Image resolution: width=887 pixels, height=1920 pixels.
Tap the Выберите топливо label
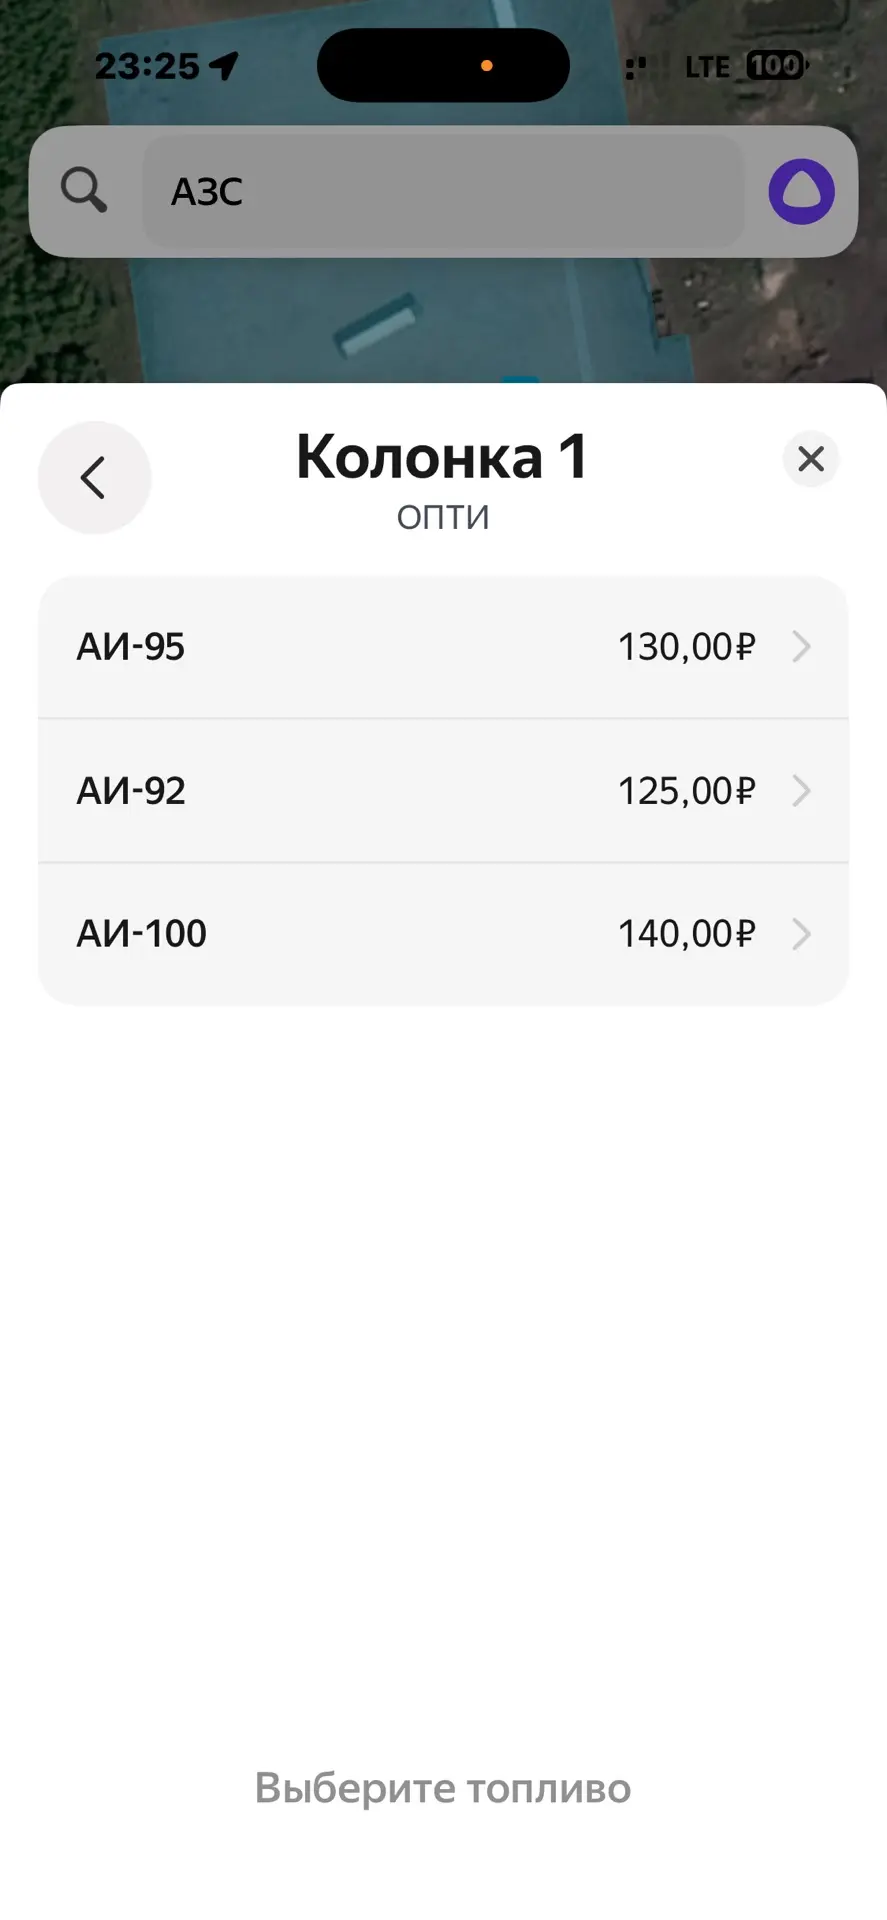(x=443, y=1788)
